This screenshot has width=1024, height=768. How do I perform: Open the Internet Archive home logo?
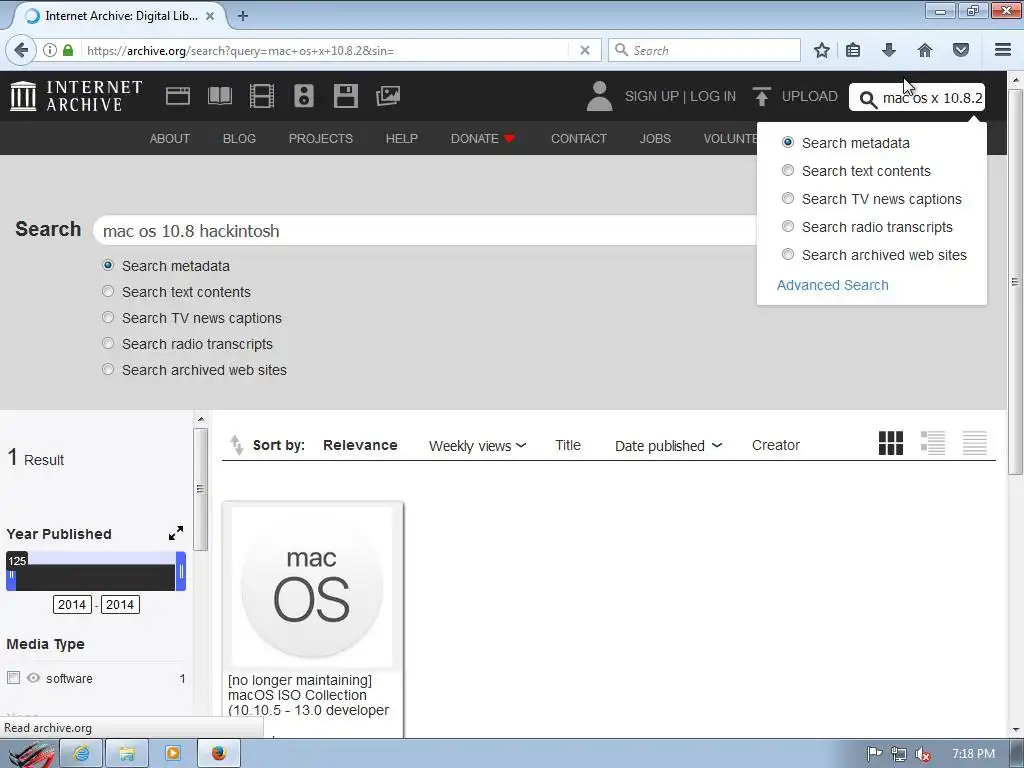coord(76,96)
